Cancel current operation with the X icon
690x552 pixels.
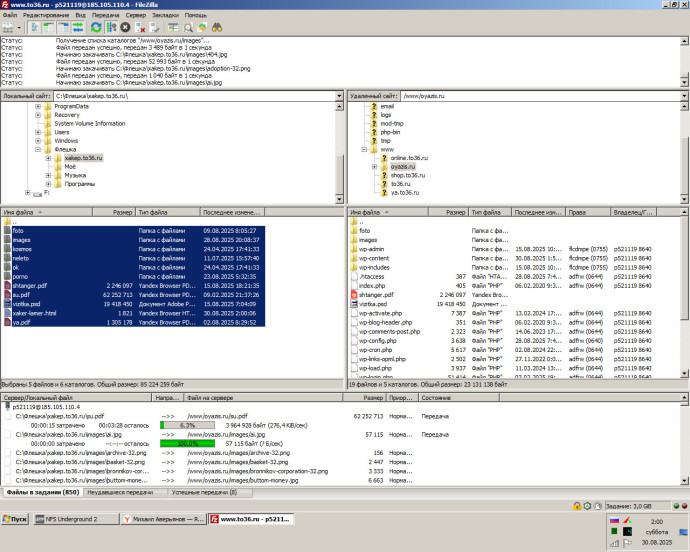[125, 27]
